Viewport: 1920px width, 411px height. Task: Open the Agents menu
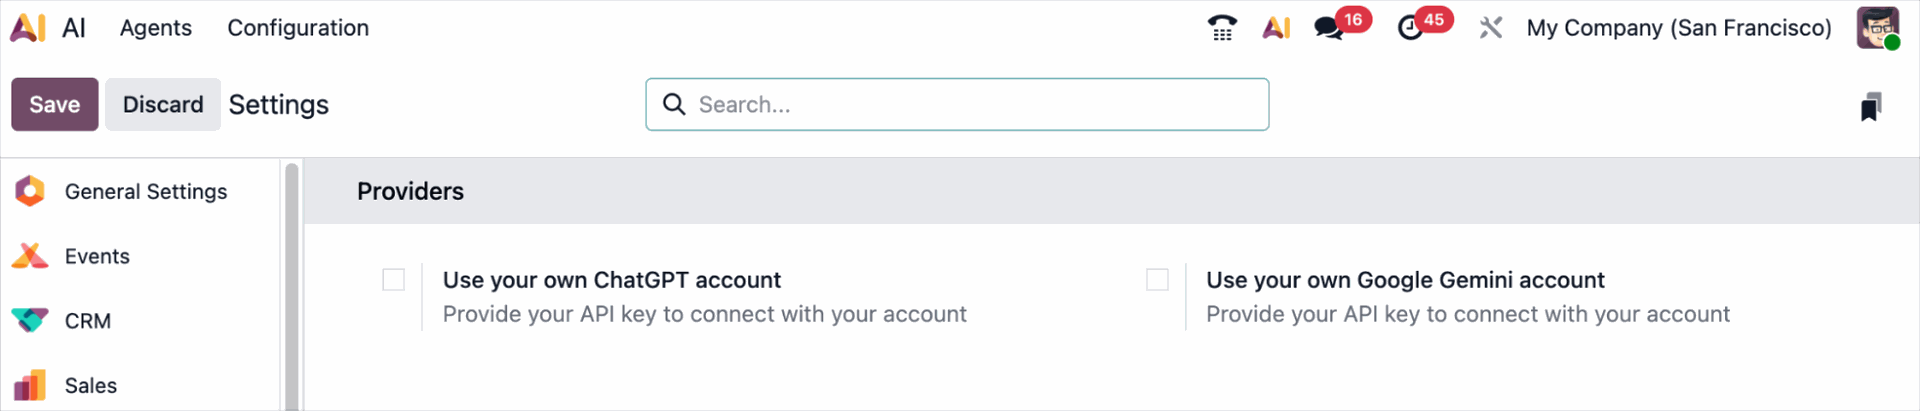[x=155, y=28]
